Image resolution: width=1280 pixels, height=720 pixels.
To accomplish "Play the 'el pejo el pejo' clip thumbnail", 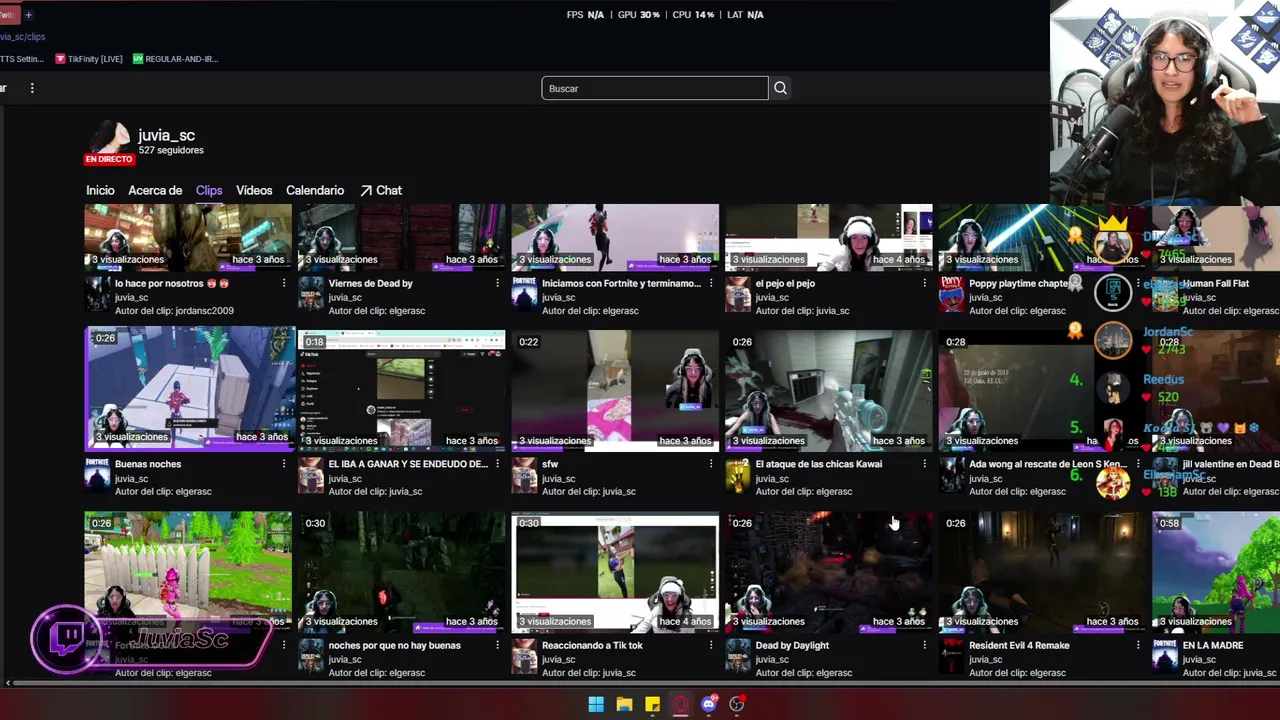I will [829, 237].
